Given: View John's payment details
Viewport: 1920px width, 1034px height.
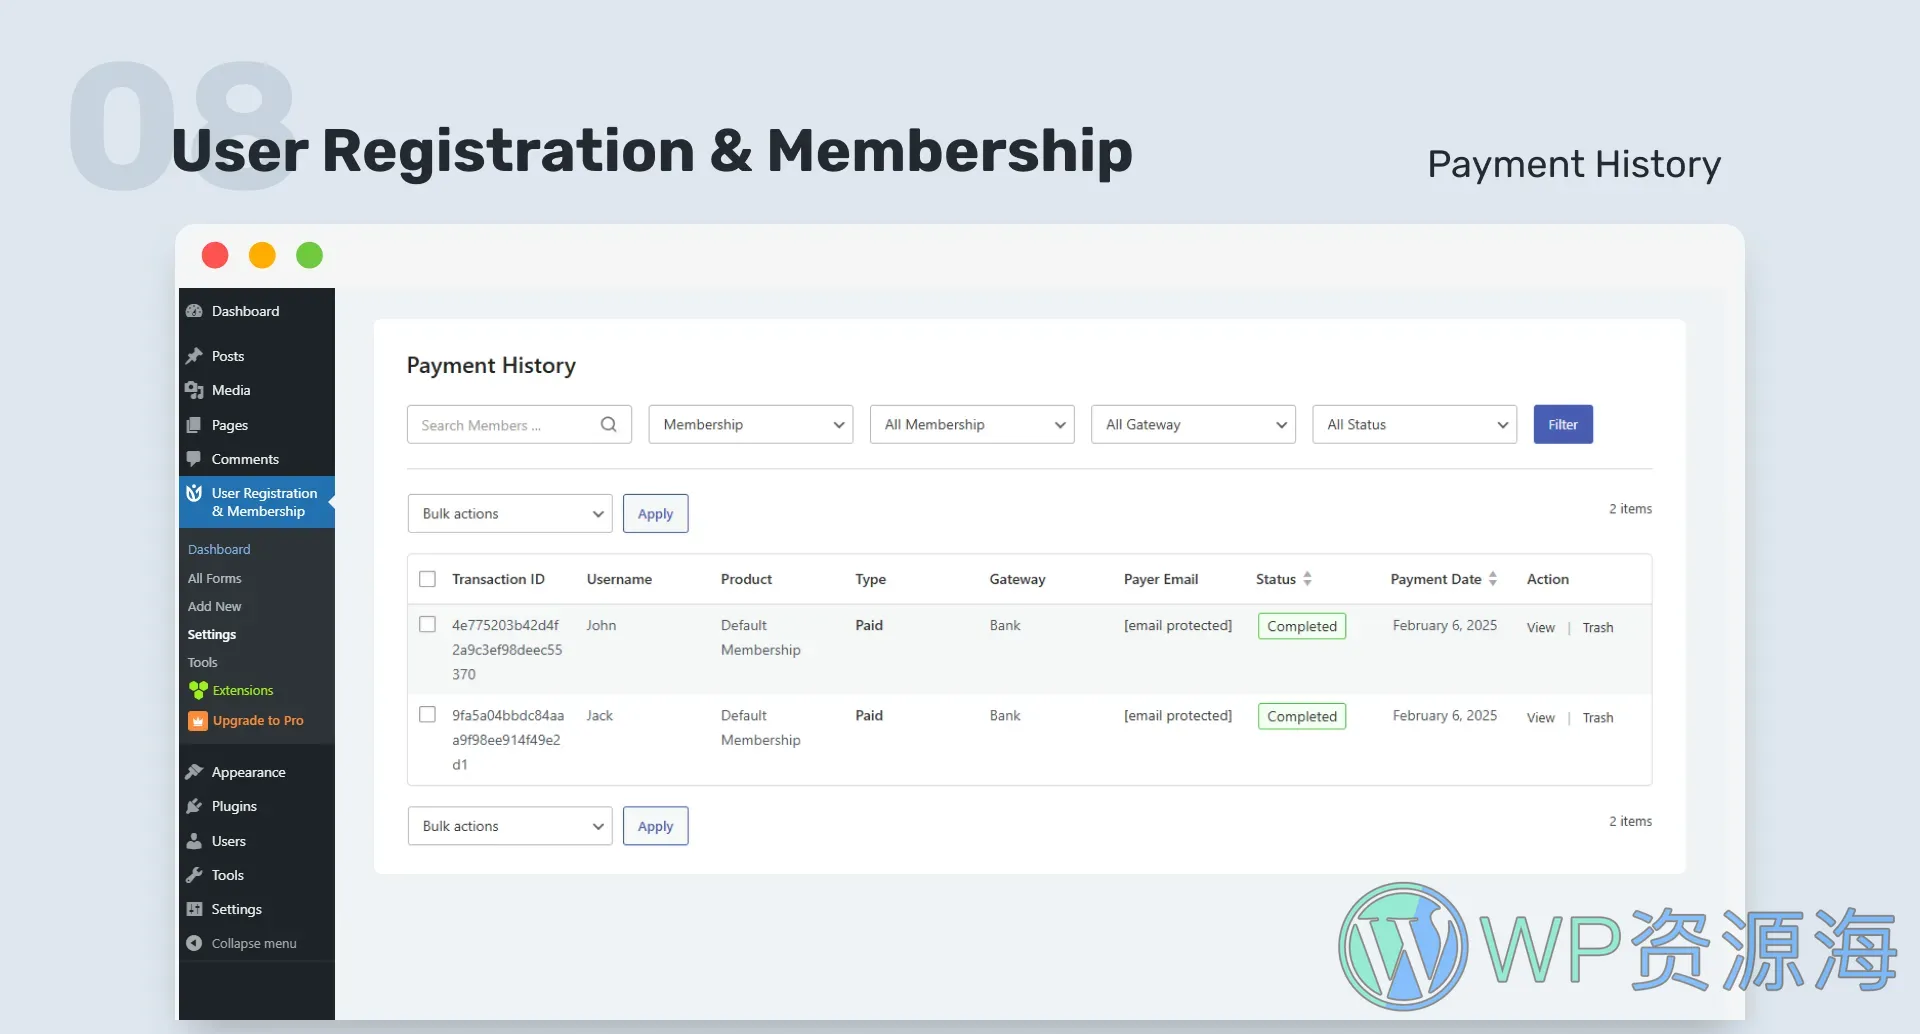Looking at the screenshot, I should coord(1541,627).
